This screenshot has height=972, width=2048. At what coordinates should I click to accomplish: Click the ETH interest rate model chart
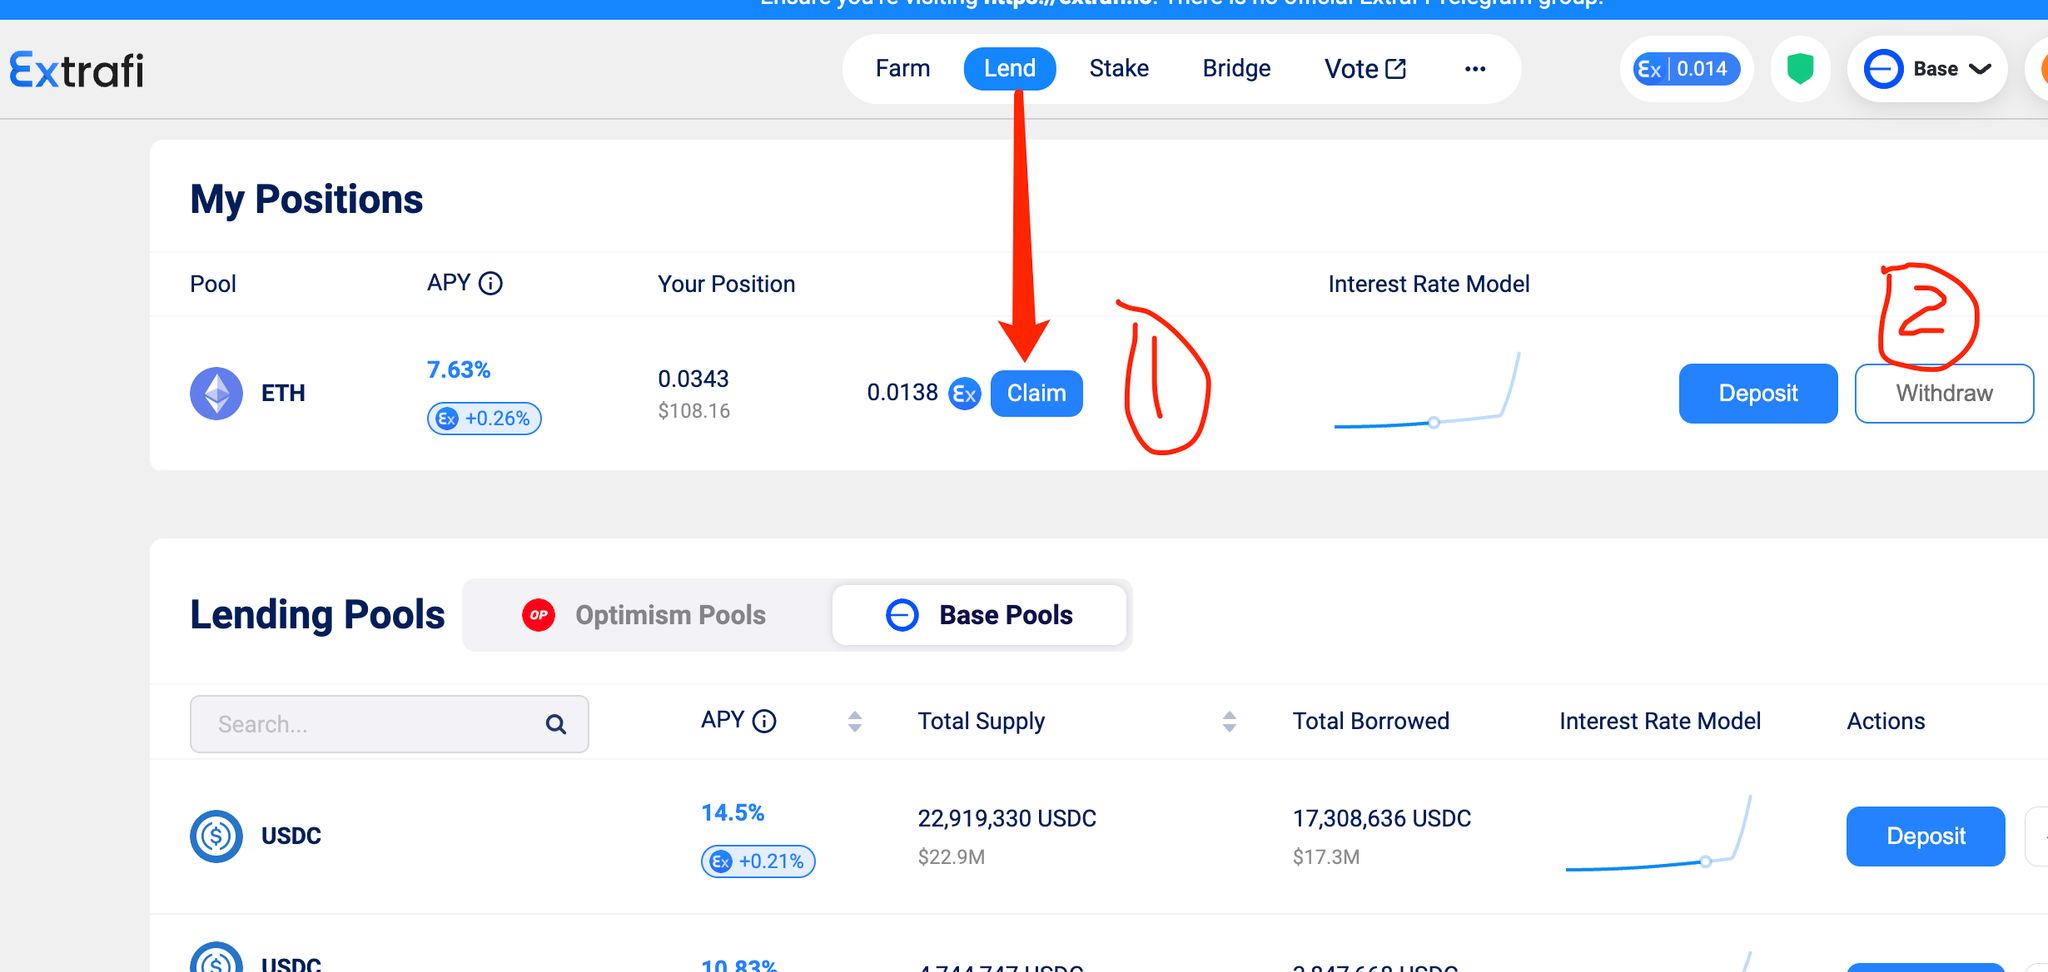tap(1428, 393)
